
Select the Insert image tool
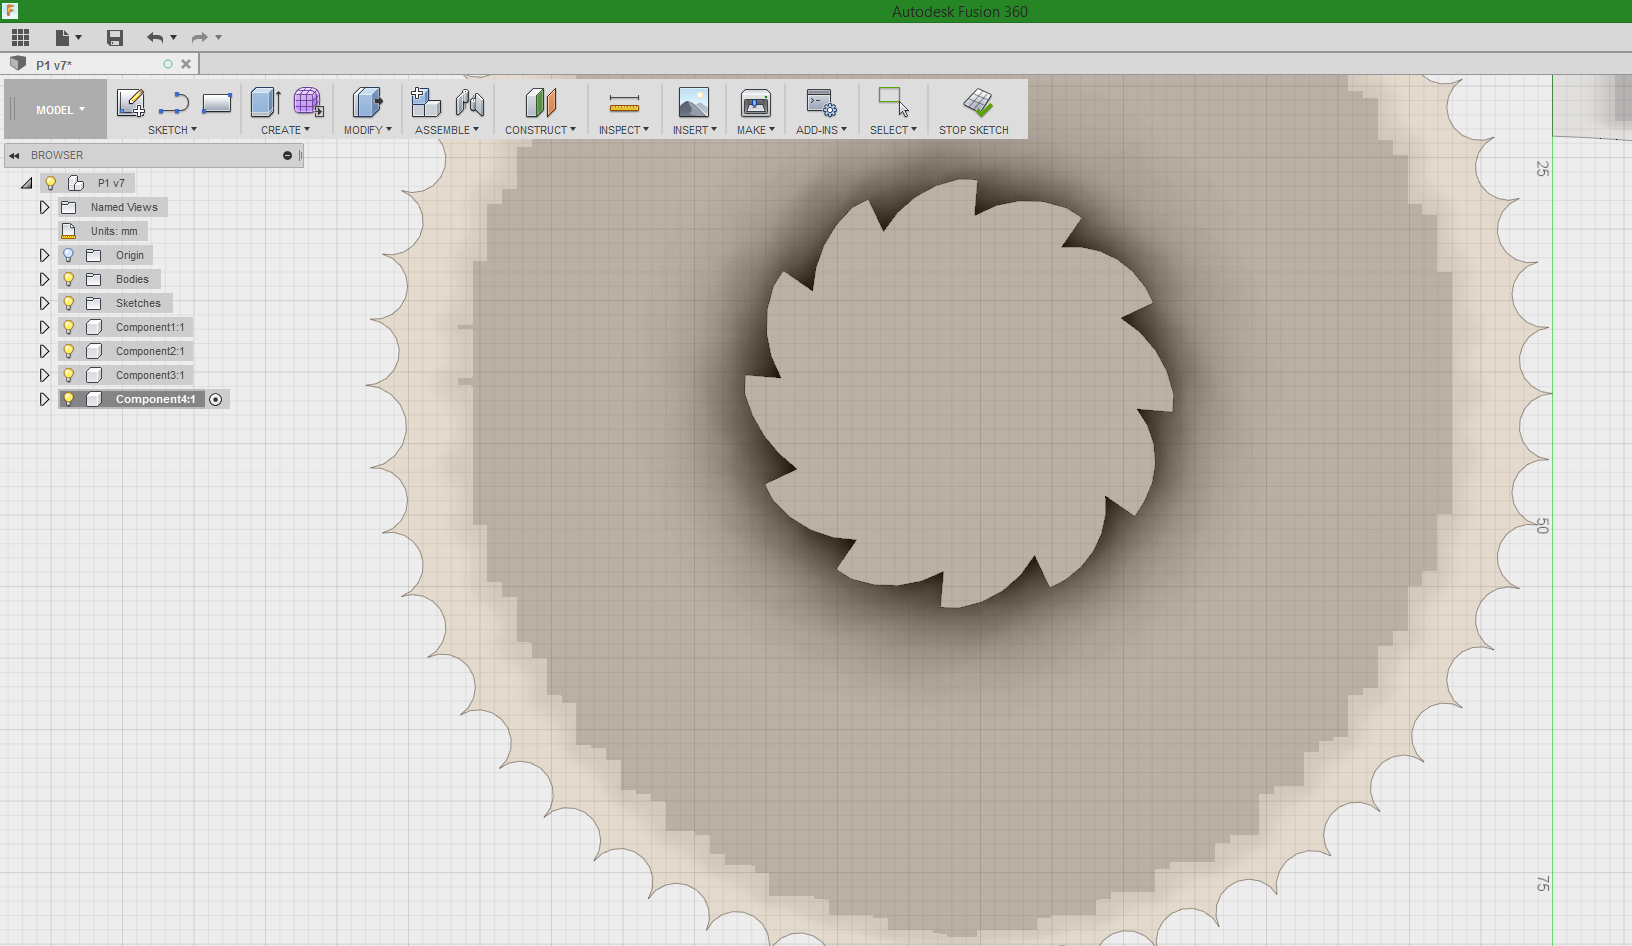pos(694,103)
